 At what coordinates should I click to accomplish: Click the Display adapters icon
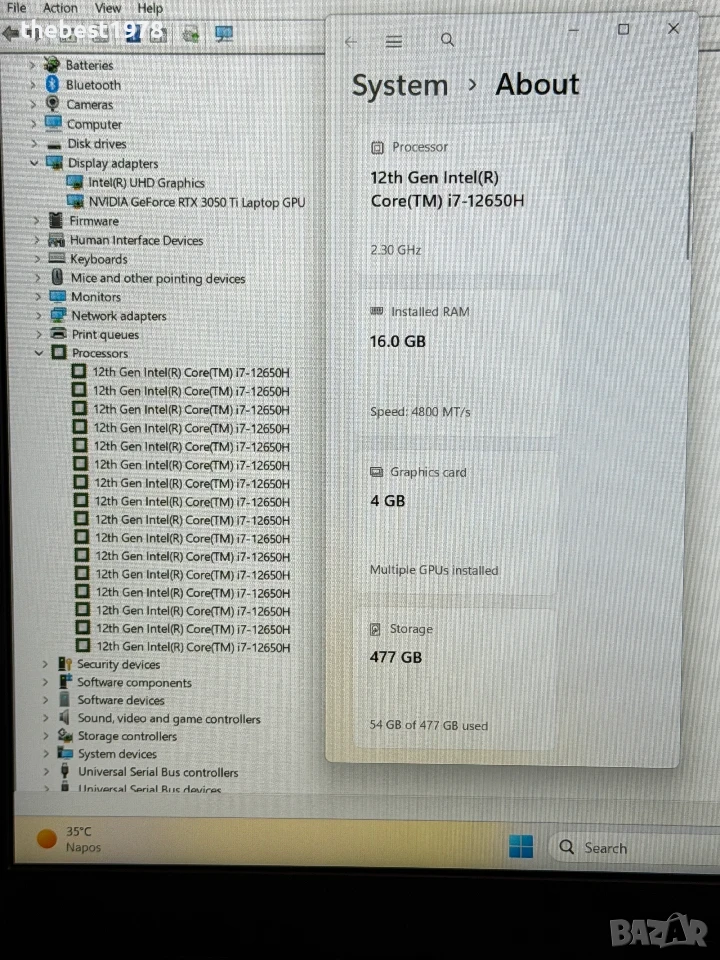(x=54, y=162)
